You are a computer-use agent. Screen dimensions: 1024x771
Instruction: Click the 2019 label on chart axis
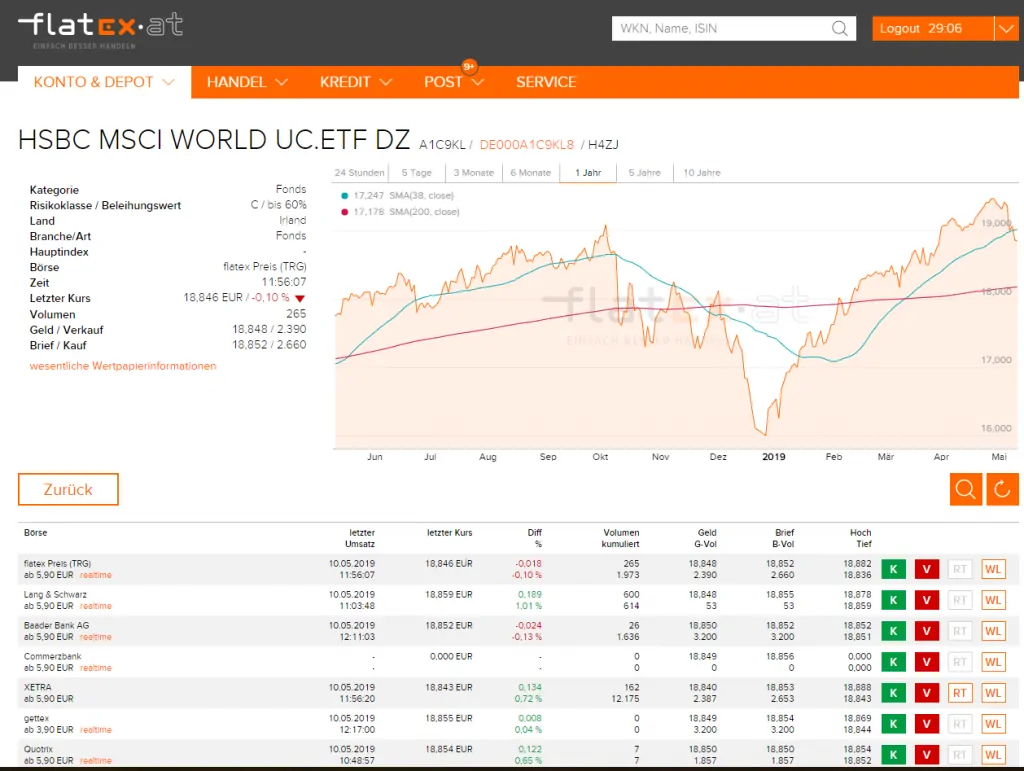[774, 457]
